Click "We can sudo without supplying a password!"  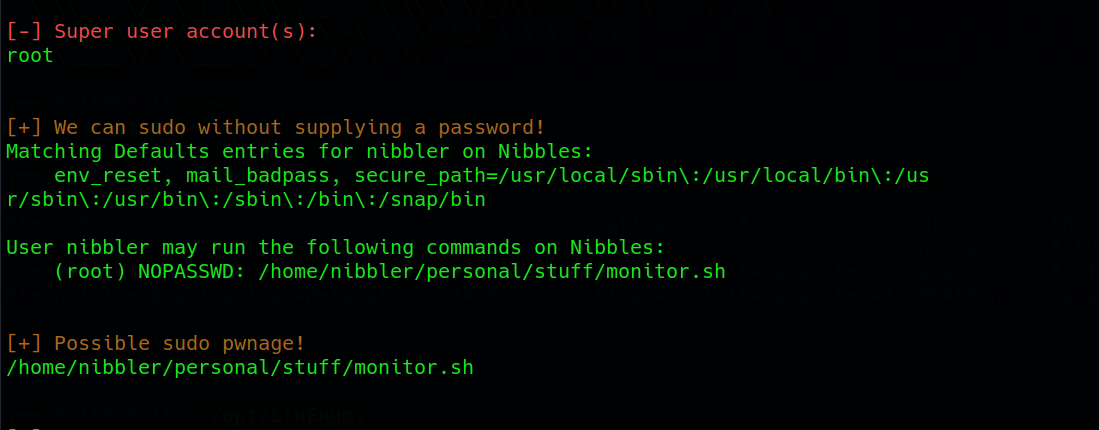click(299, 127)
